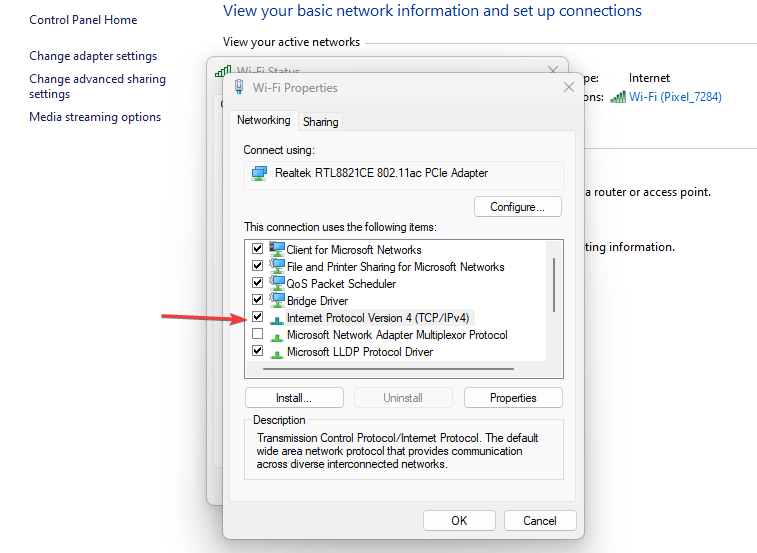Viewport: 757px width, 553px height.
Task: Select QoS Packet Scheduler list item
Action: pos(341,284)
